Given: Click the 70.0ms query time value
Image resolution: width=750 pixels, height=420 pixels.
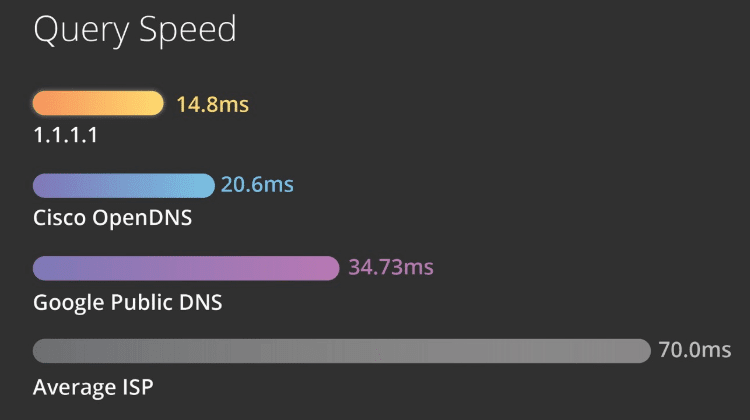Looking at the screenshot, I should pyautogui.click(x=695, y=351).
